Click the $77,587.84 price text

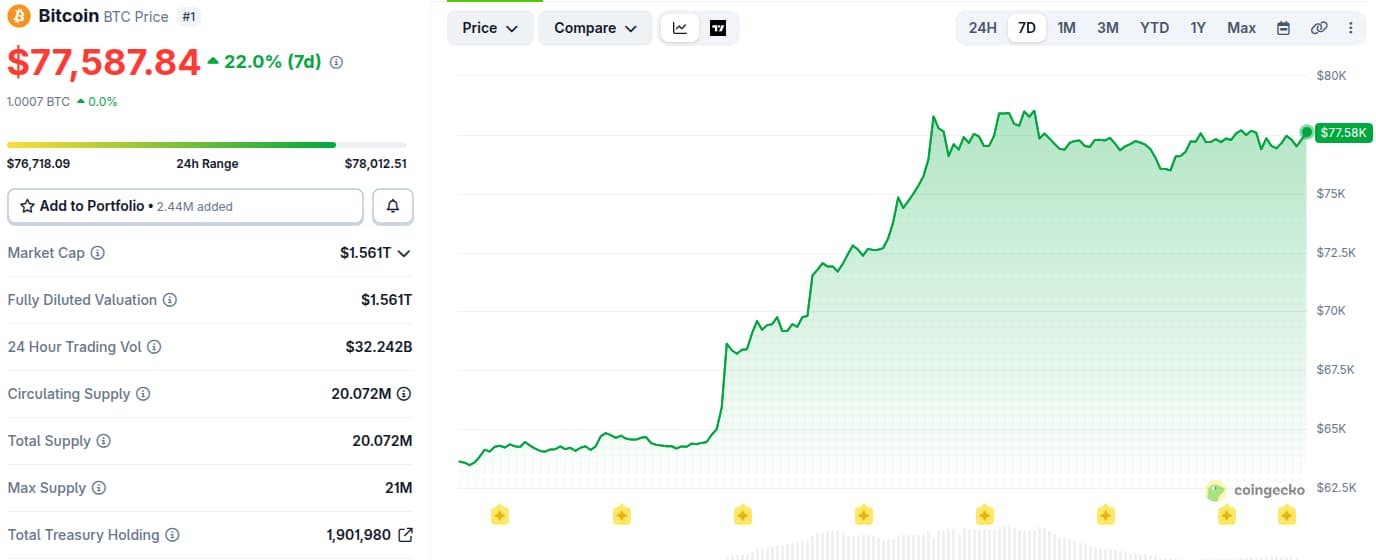pos(104,62)
